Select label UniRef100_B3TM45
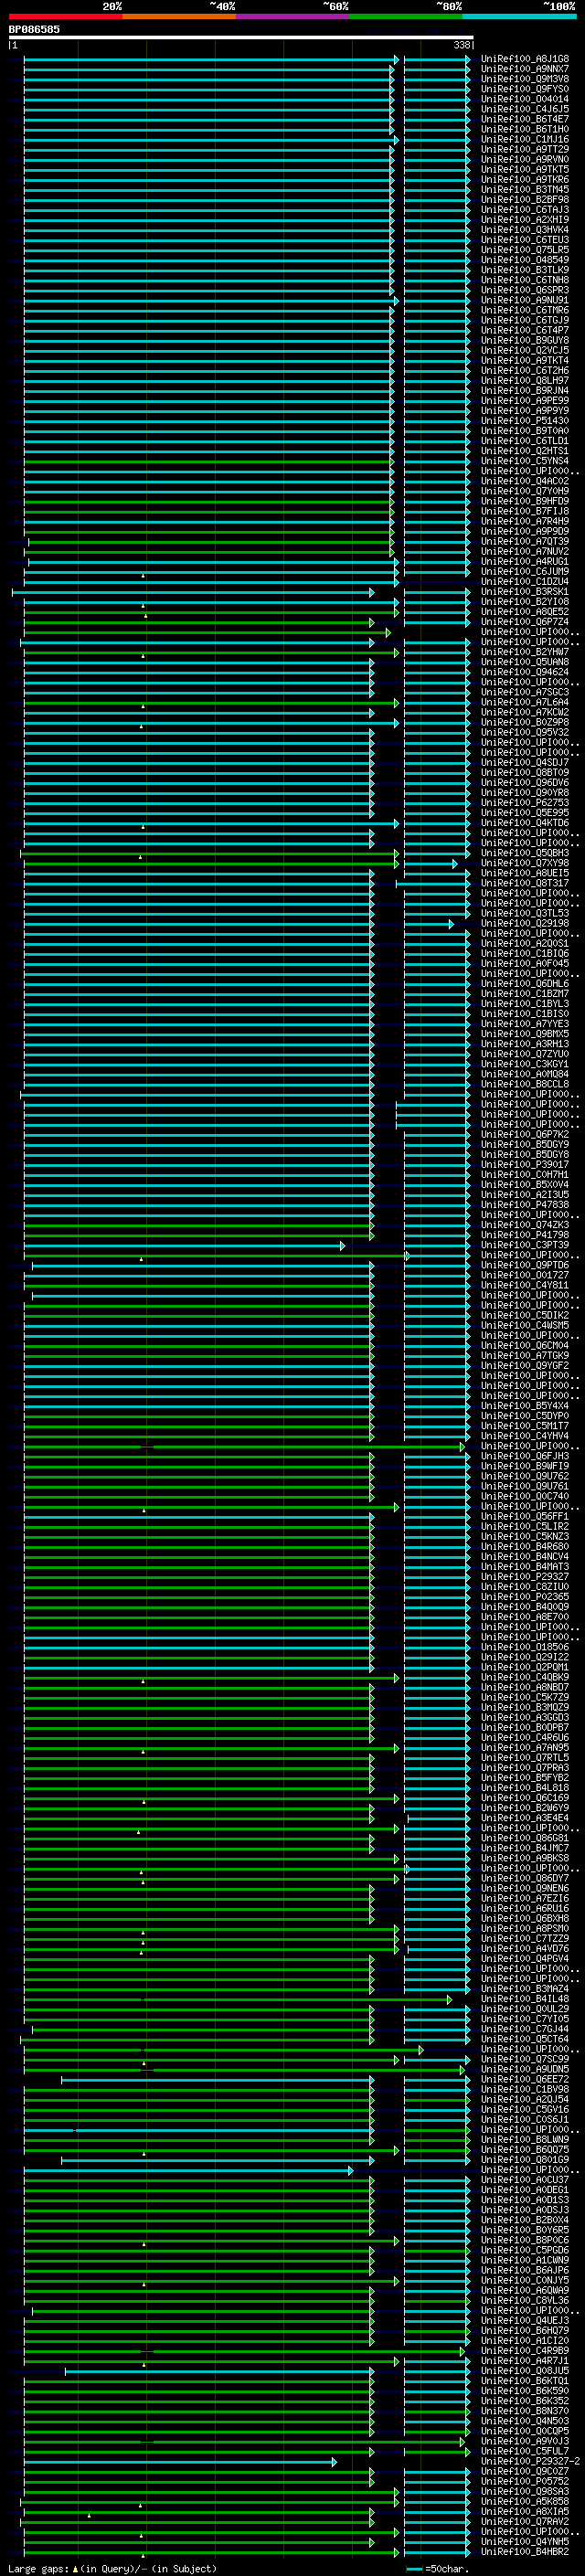This screenshot has width=585, height=2576. click(x=524, y=189)
